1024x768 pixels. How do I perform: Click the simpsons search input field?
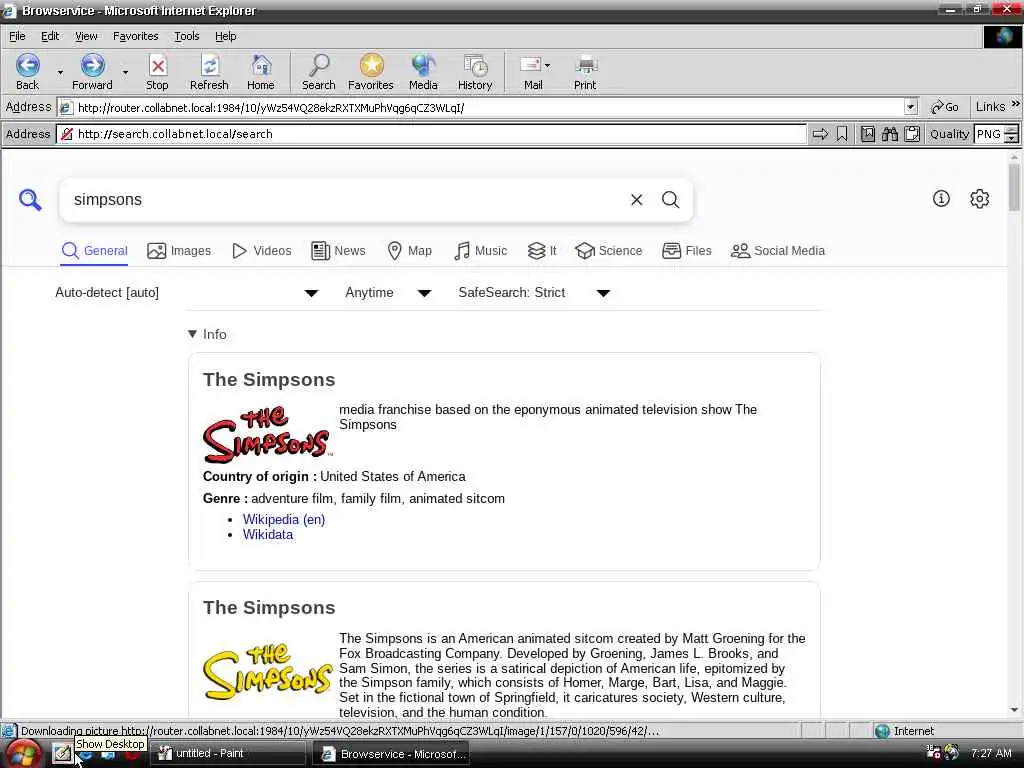click(346, 200)
